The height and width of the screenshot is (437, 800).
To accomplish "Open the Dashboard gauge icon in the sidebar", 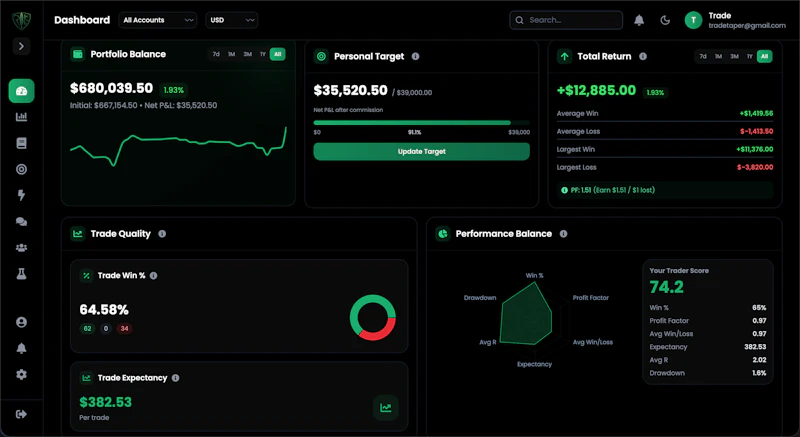I will point(21,91).
